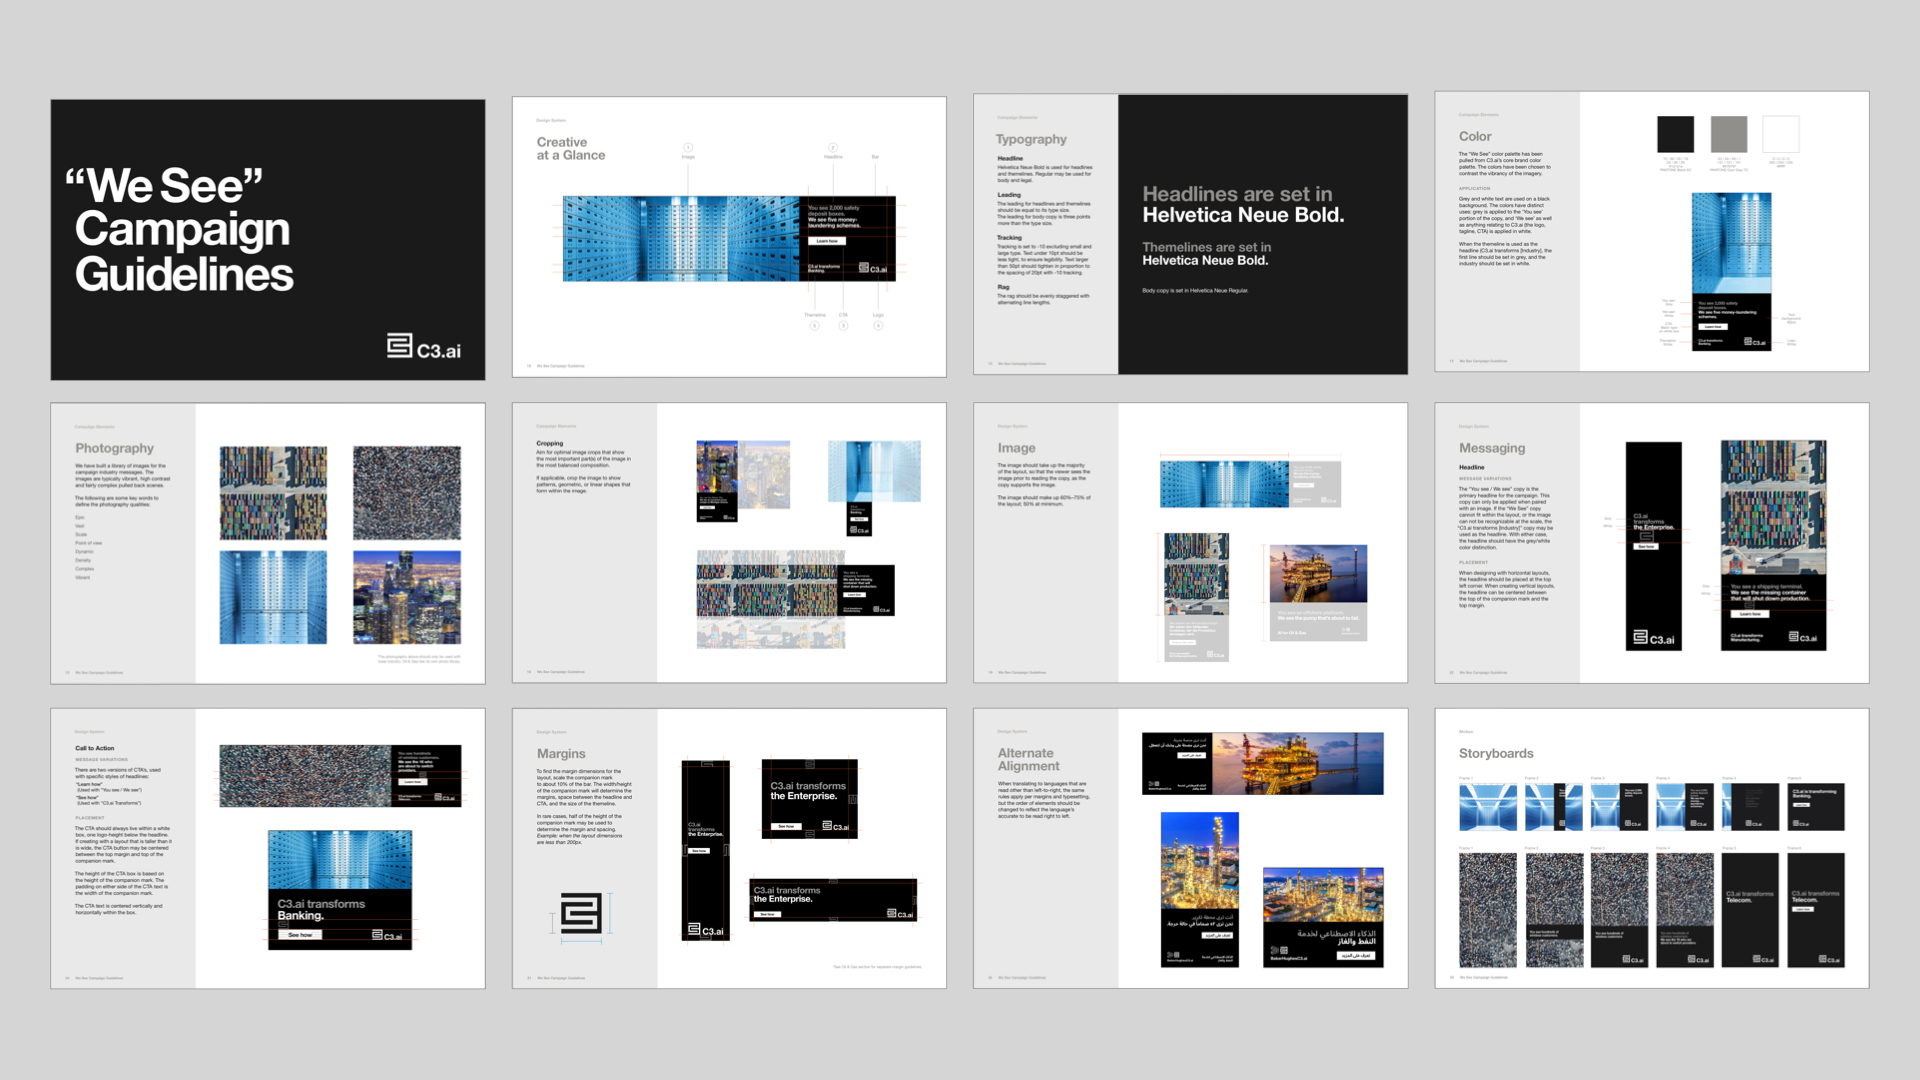Click "C3.ai transforms Banking." ad on Call to Action slide
The height and width of the screenshot is (1080, 1920).
tap(340, 889)
